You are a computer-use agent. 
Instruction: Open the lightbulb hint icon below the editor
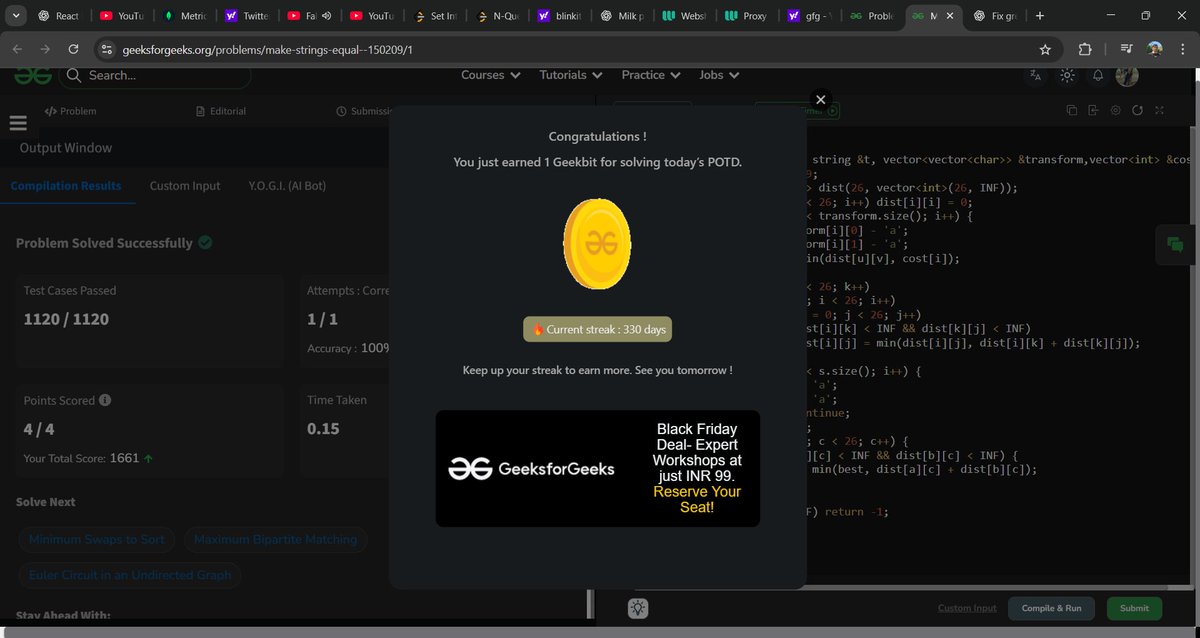(x=637, y=607)
